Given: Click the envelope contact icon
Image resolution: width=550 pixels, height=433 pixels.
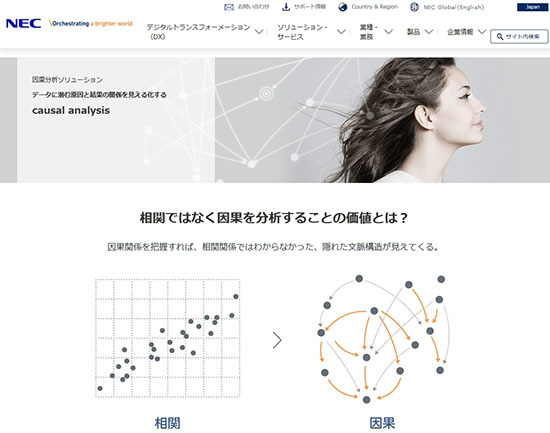Looking at the screenshot, I should [229, 7].
